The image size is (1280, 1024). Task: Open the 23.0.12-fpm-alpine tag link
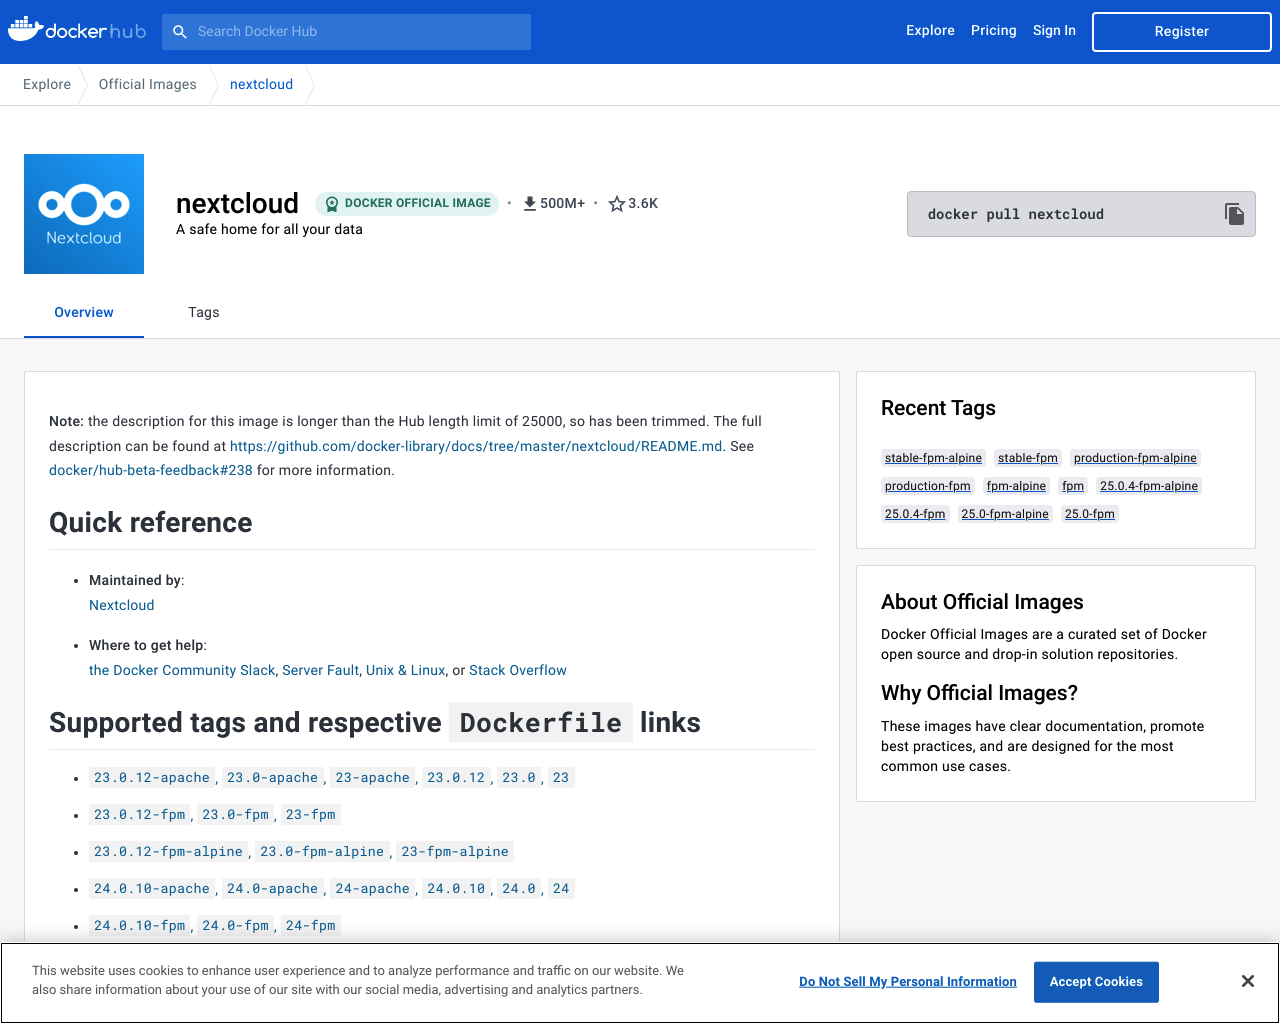point(168,852)
